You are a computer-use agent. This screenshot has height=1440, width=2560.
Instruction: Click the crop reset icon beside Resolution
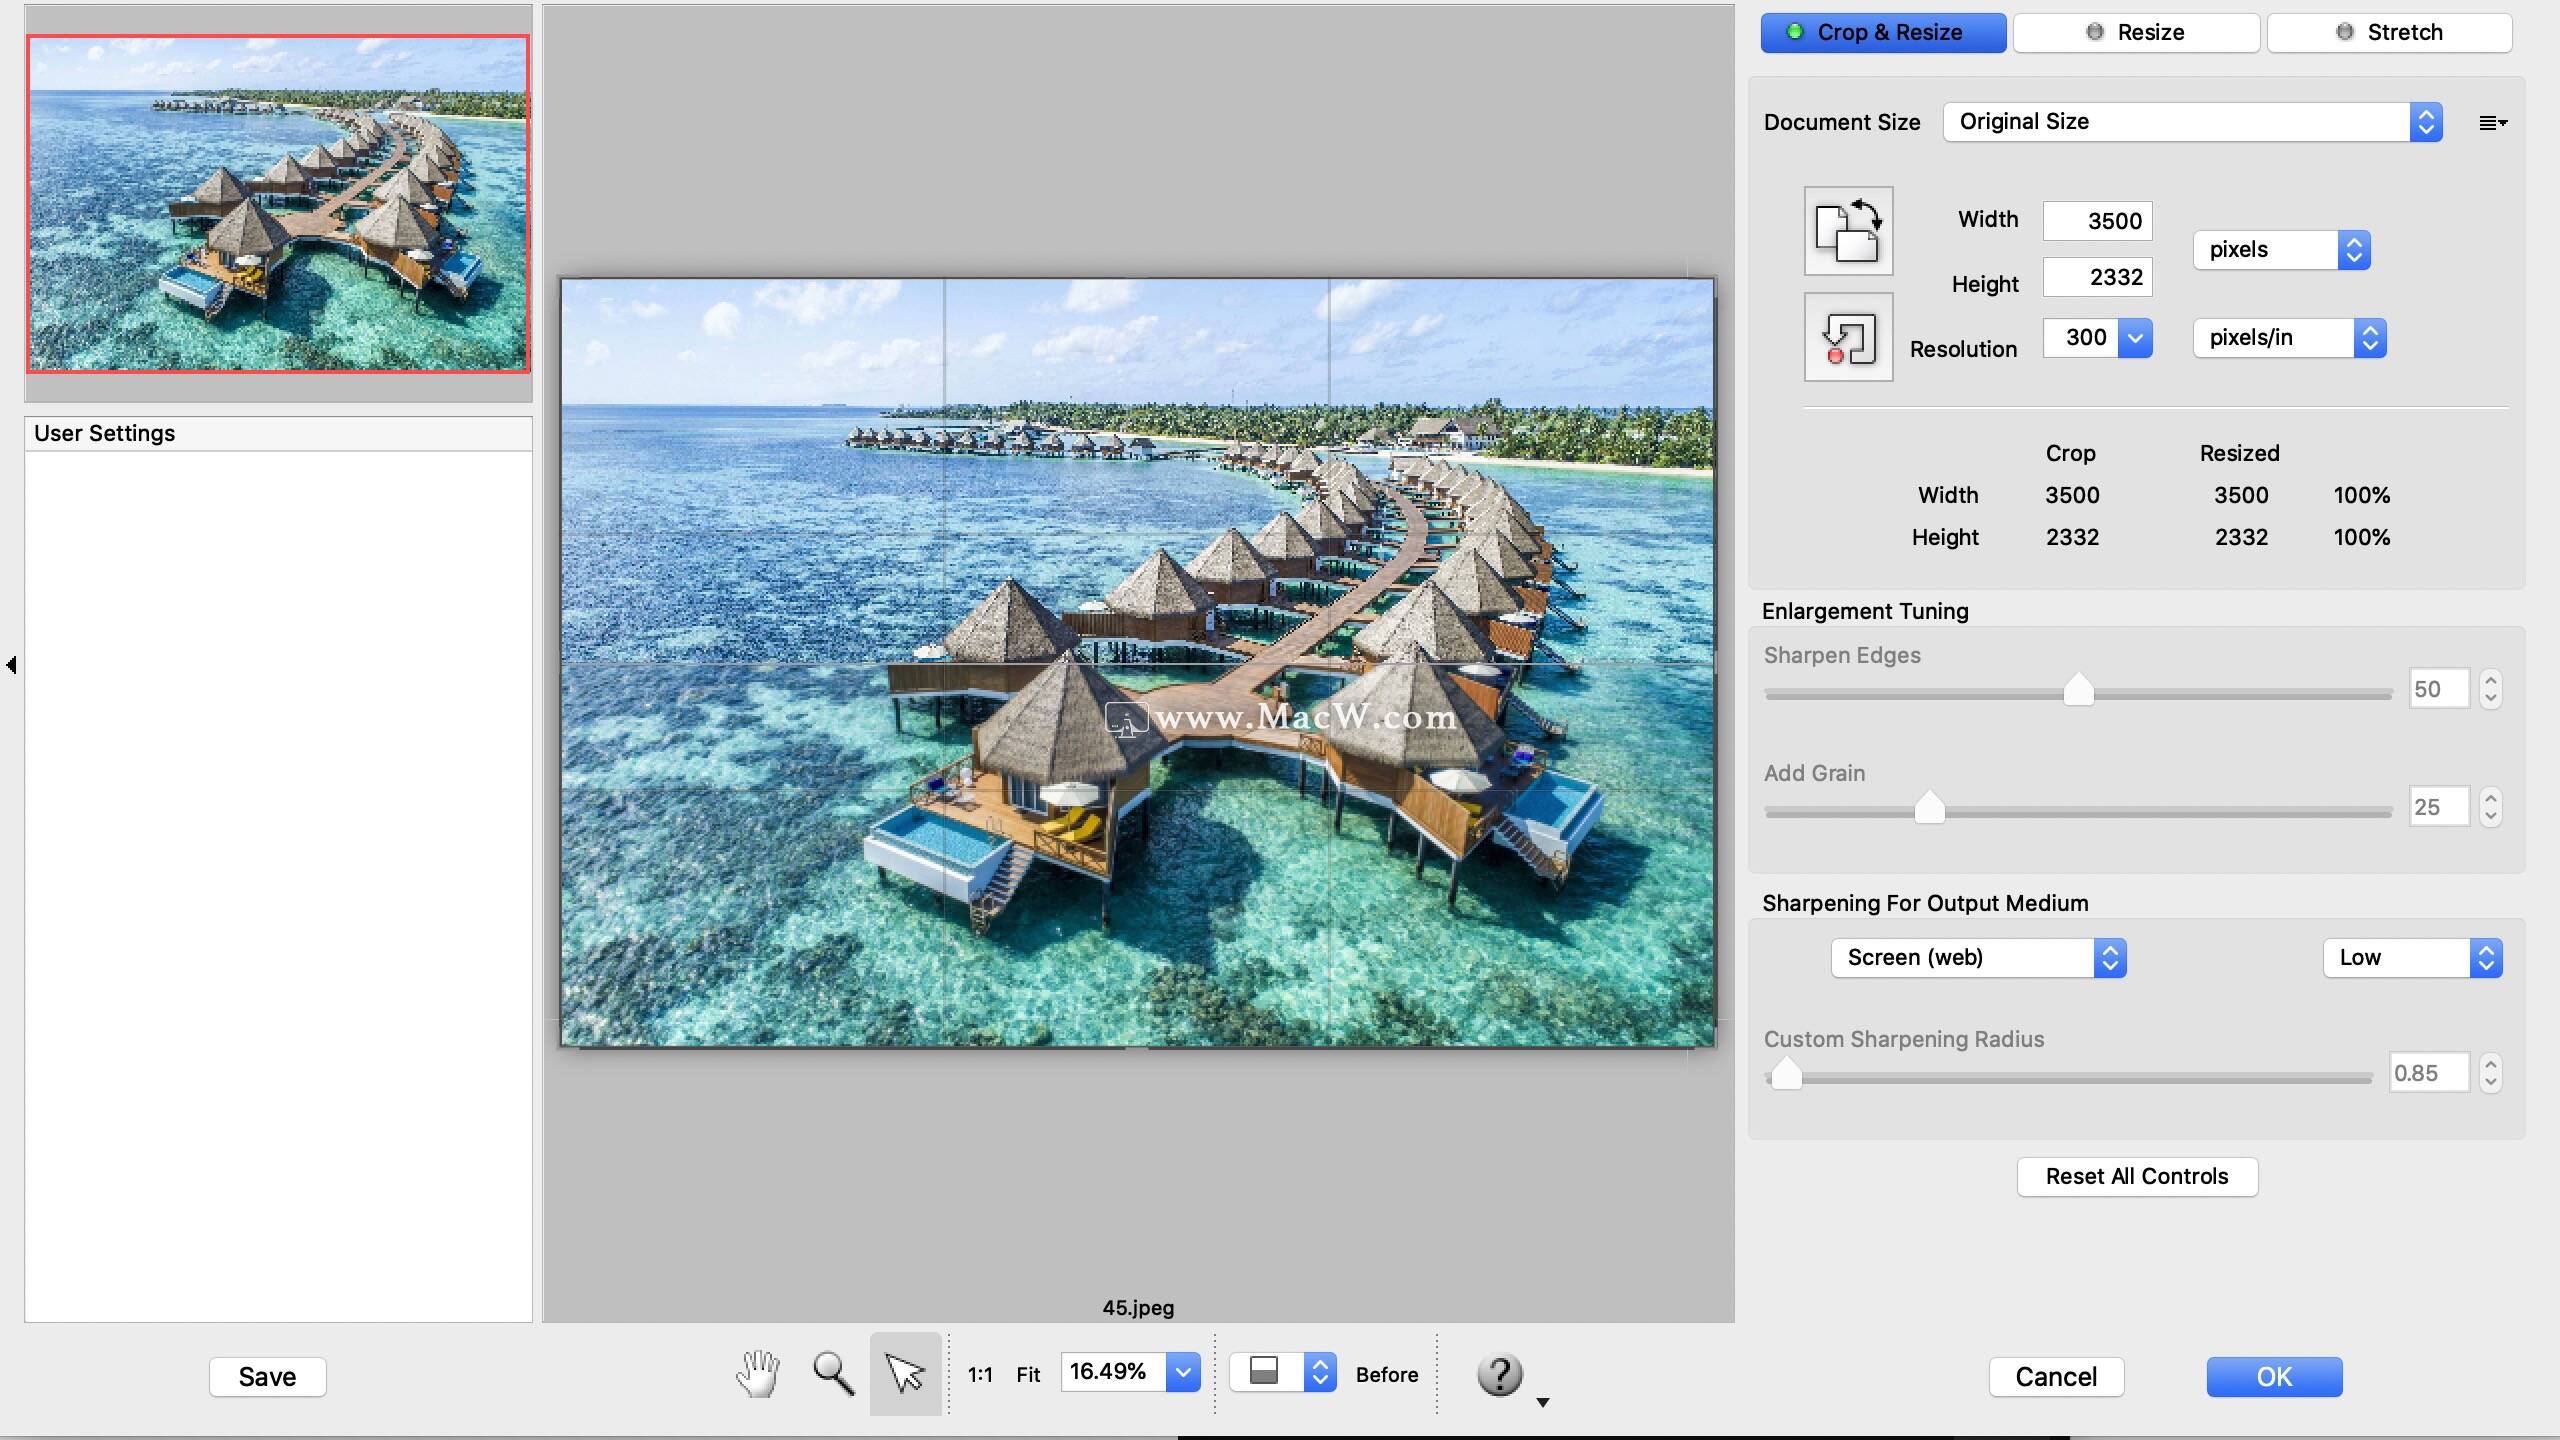(x=1848, y=337)
